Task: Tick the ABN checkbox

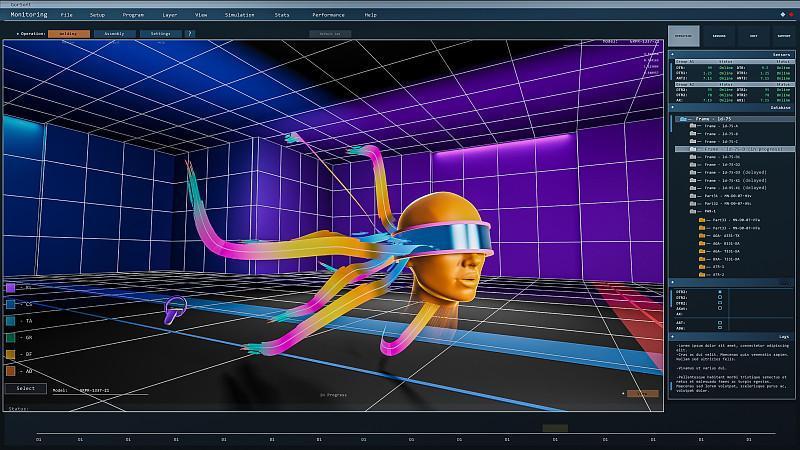Action: point(720,328)
